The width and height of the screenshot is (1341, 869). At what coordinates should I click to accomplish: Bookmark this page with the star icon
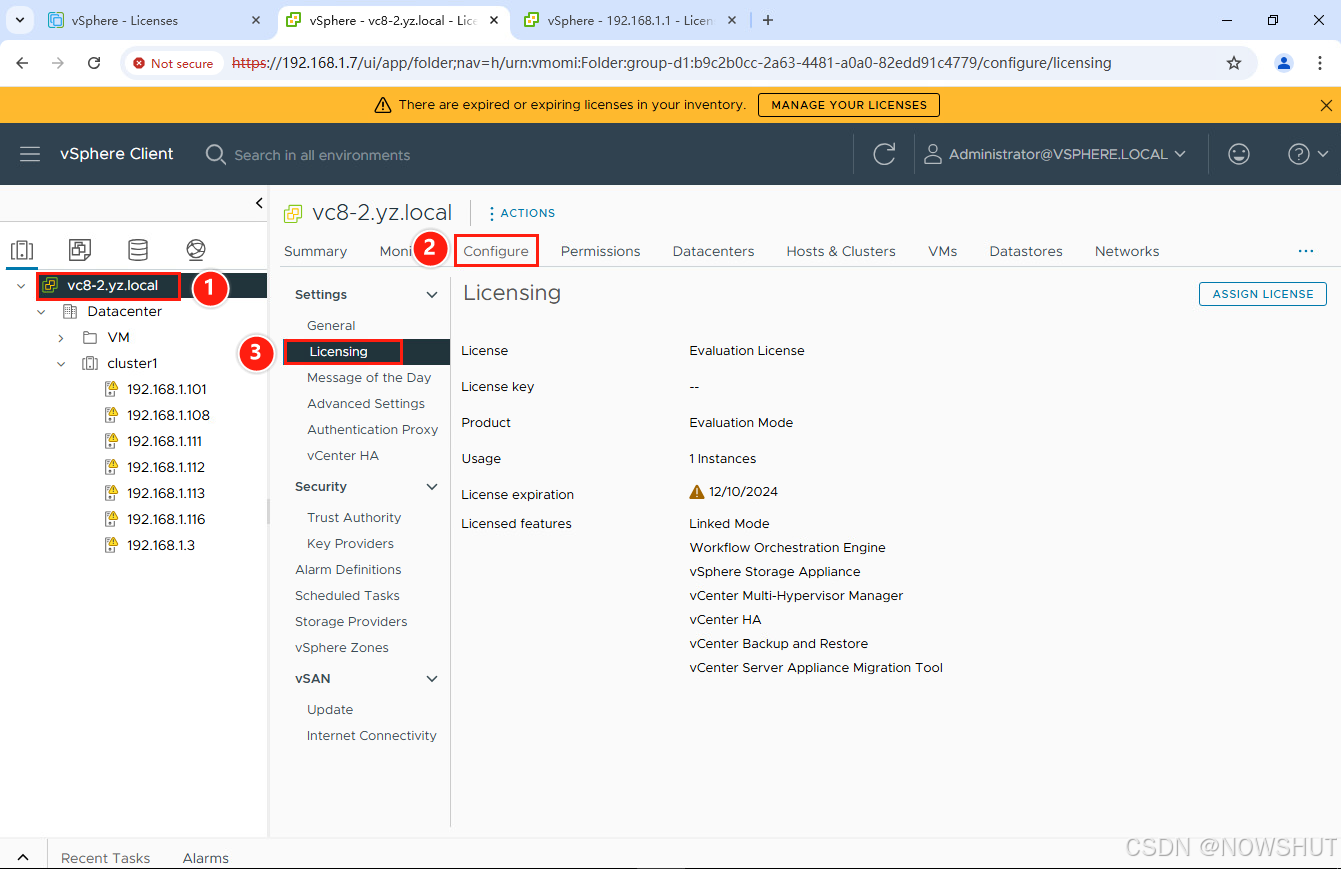coord(1234,63)
